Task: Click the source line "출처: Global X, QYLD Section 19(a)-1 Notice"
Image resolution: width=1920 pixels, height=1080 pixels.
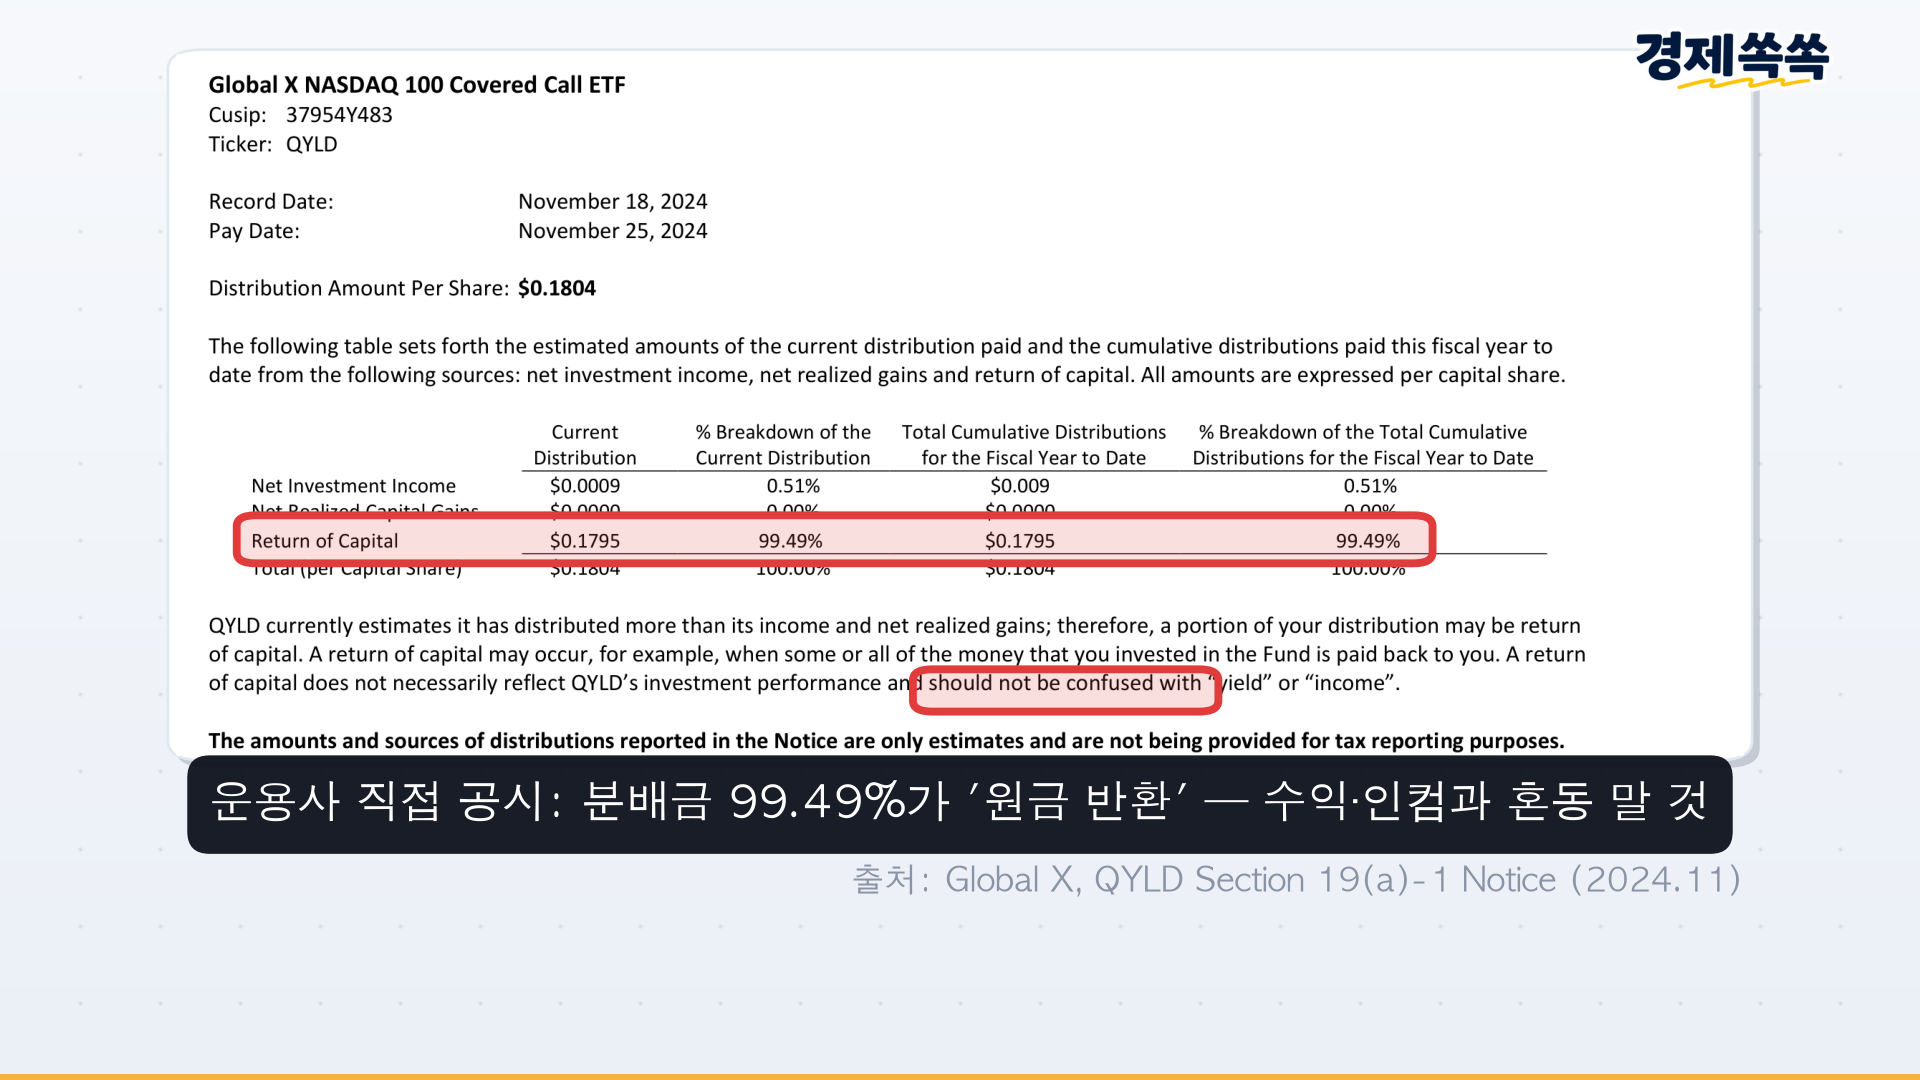Action: pyautogui.click(x=1297, y=880)
